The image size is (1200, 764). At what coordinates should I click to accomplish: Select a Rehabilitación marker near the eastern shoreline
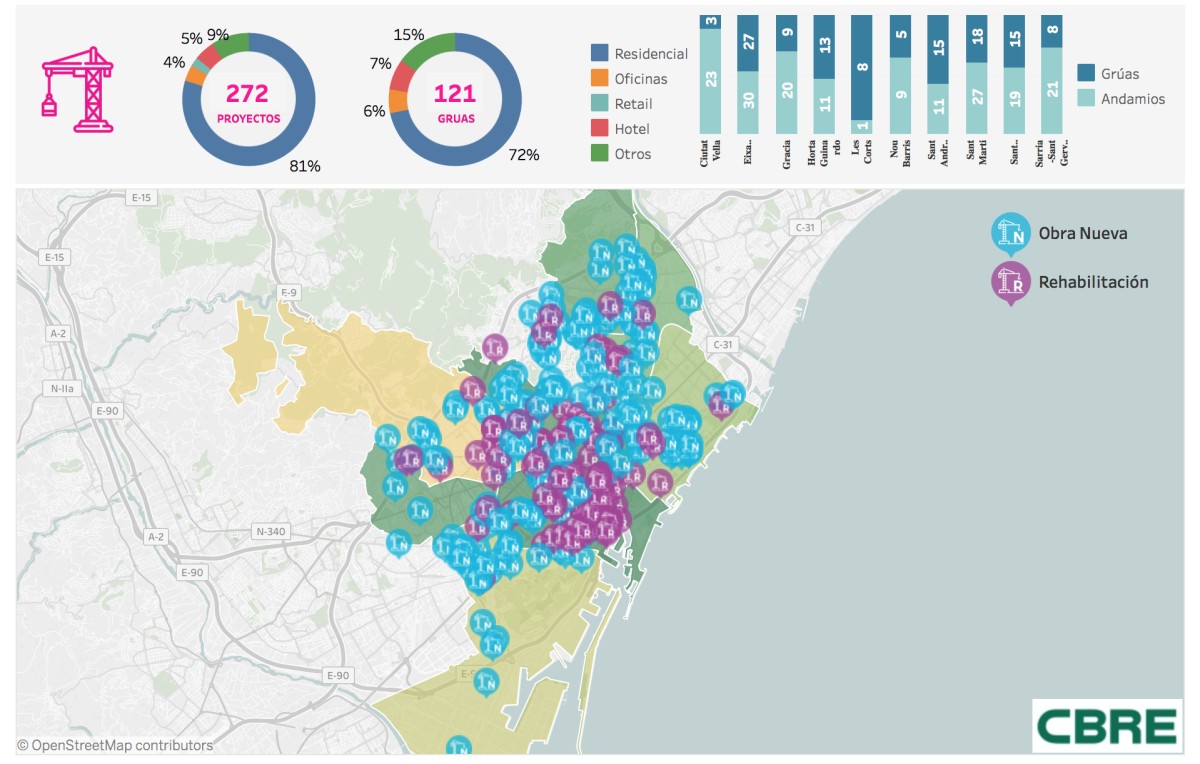661,483
